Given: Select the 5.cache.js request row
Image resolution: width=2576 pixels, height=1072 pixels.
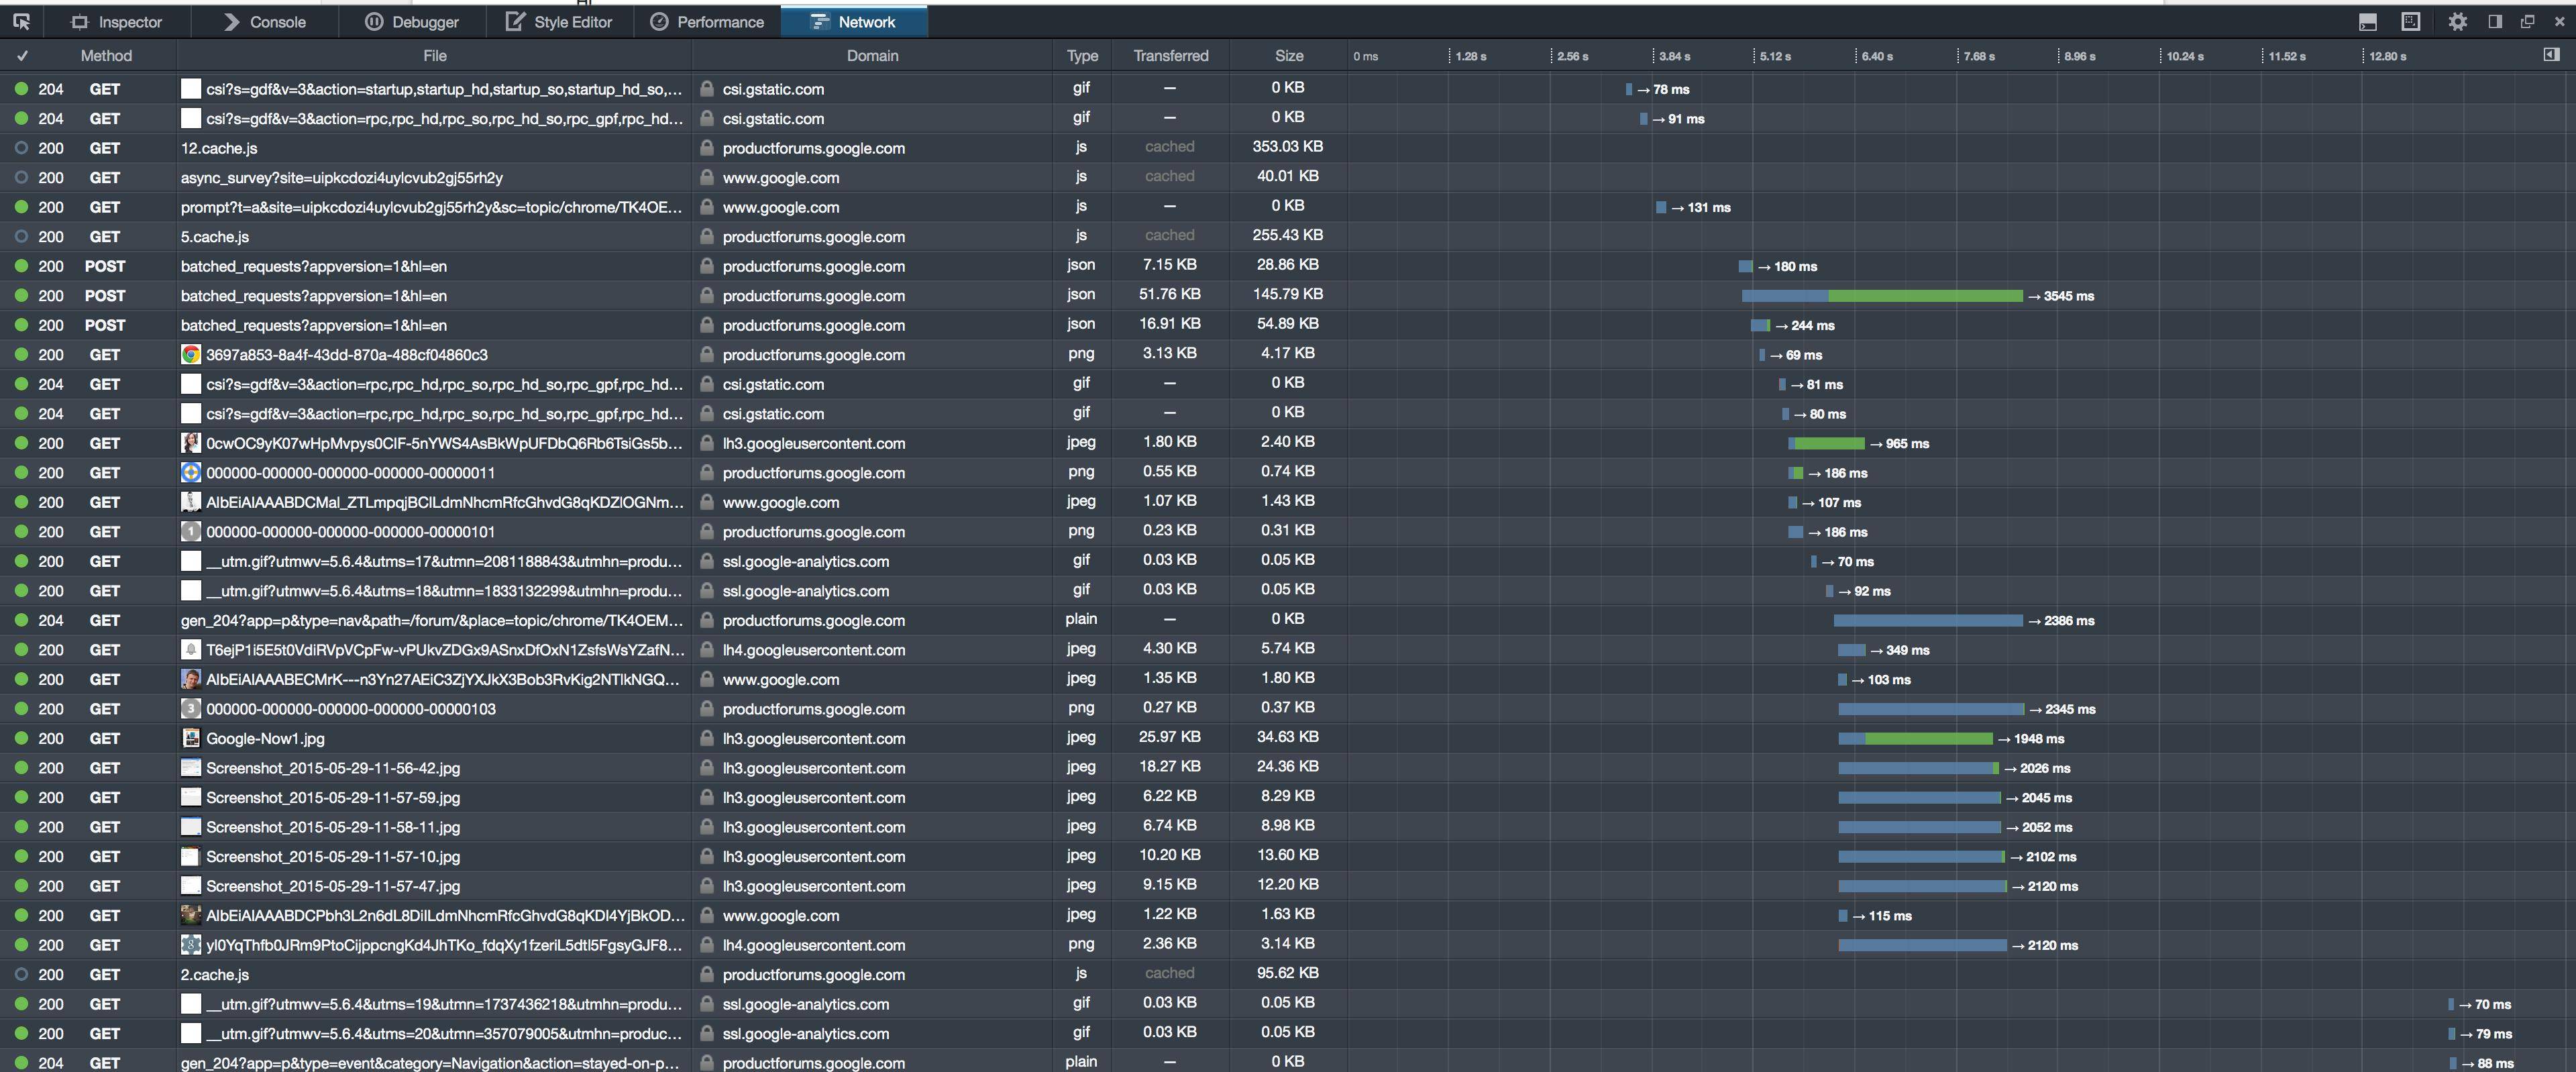Looking at the screenshot, I should click(1288, 237).
